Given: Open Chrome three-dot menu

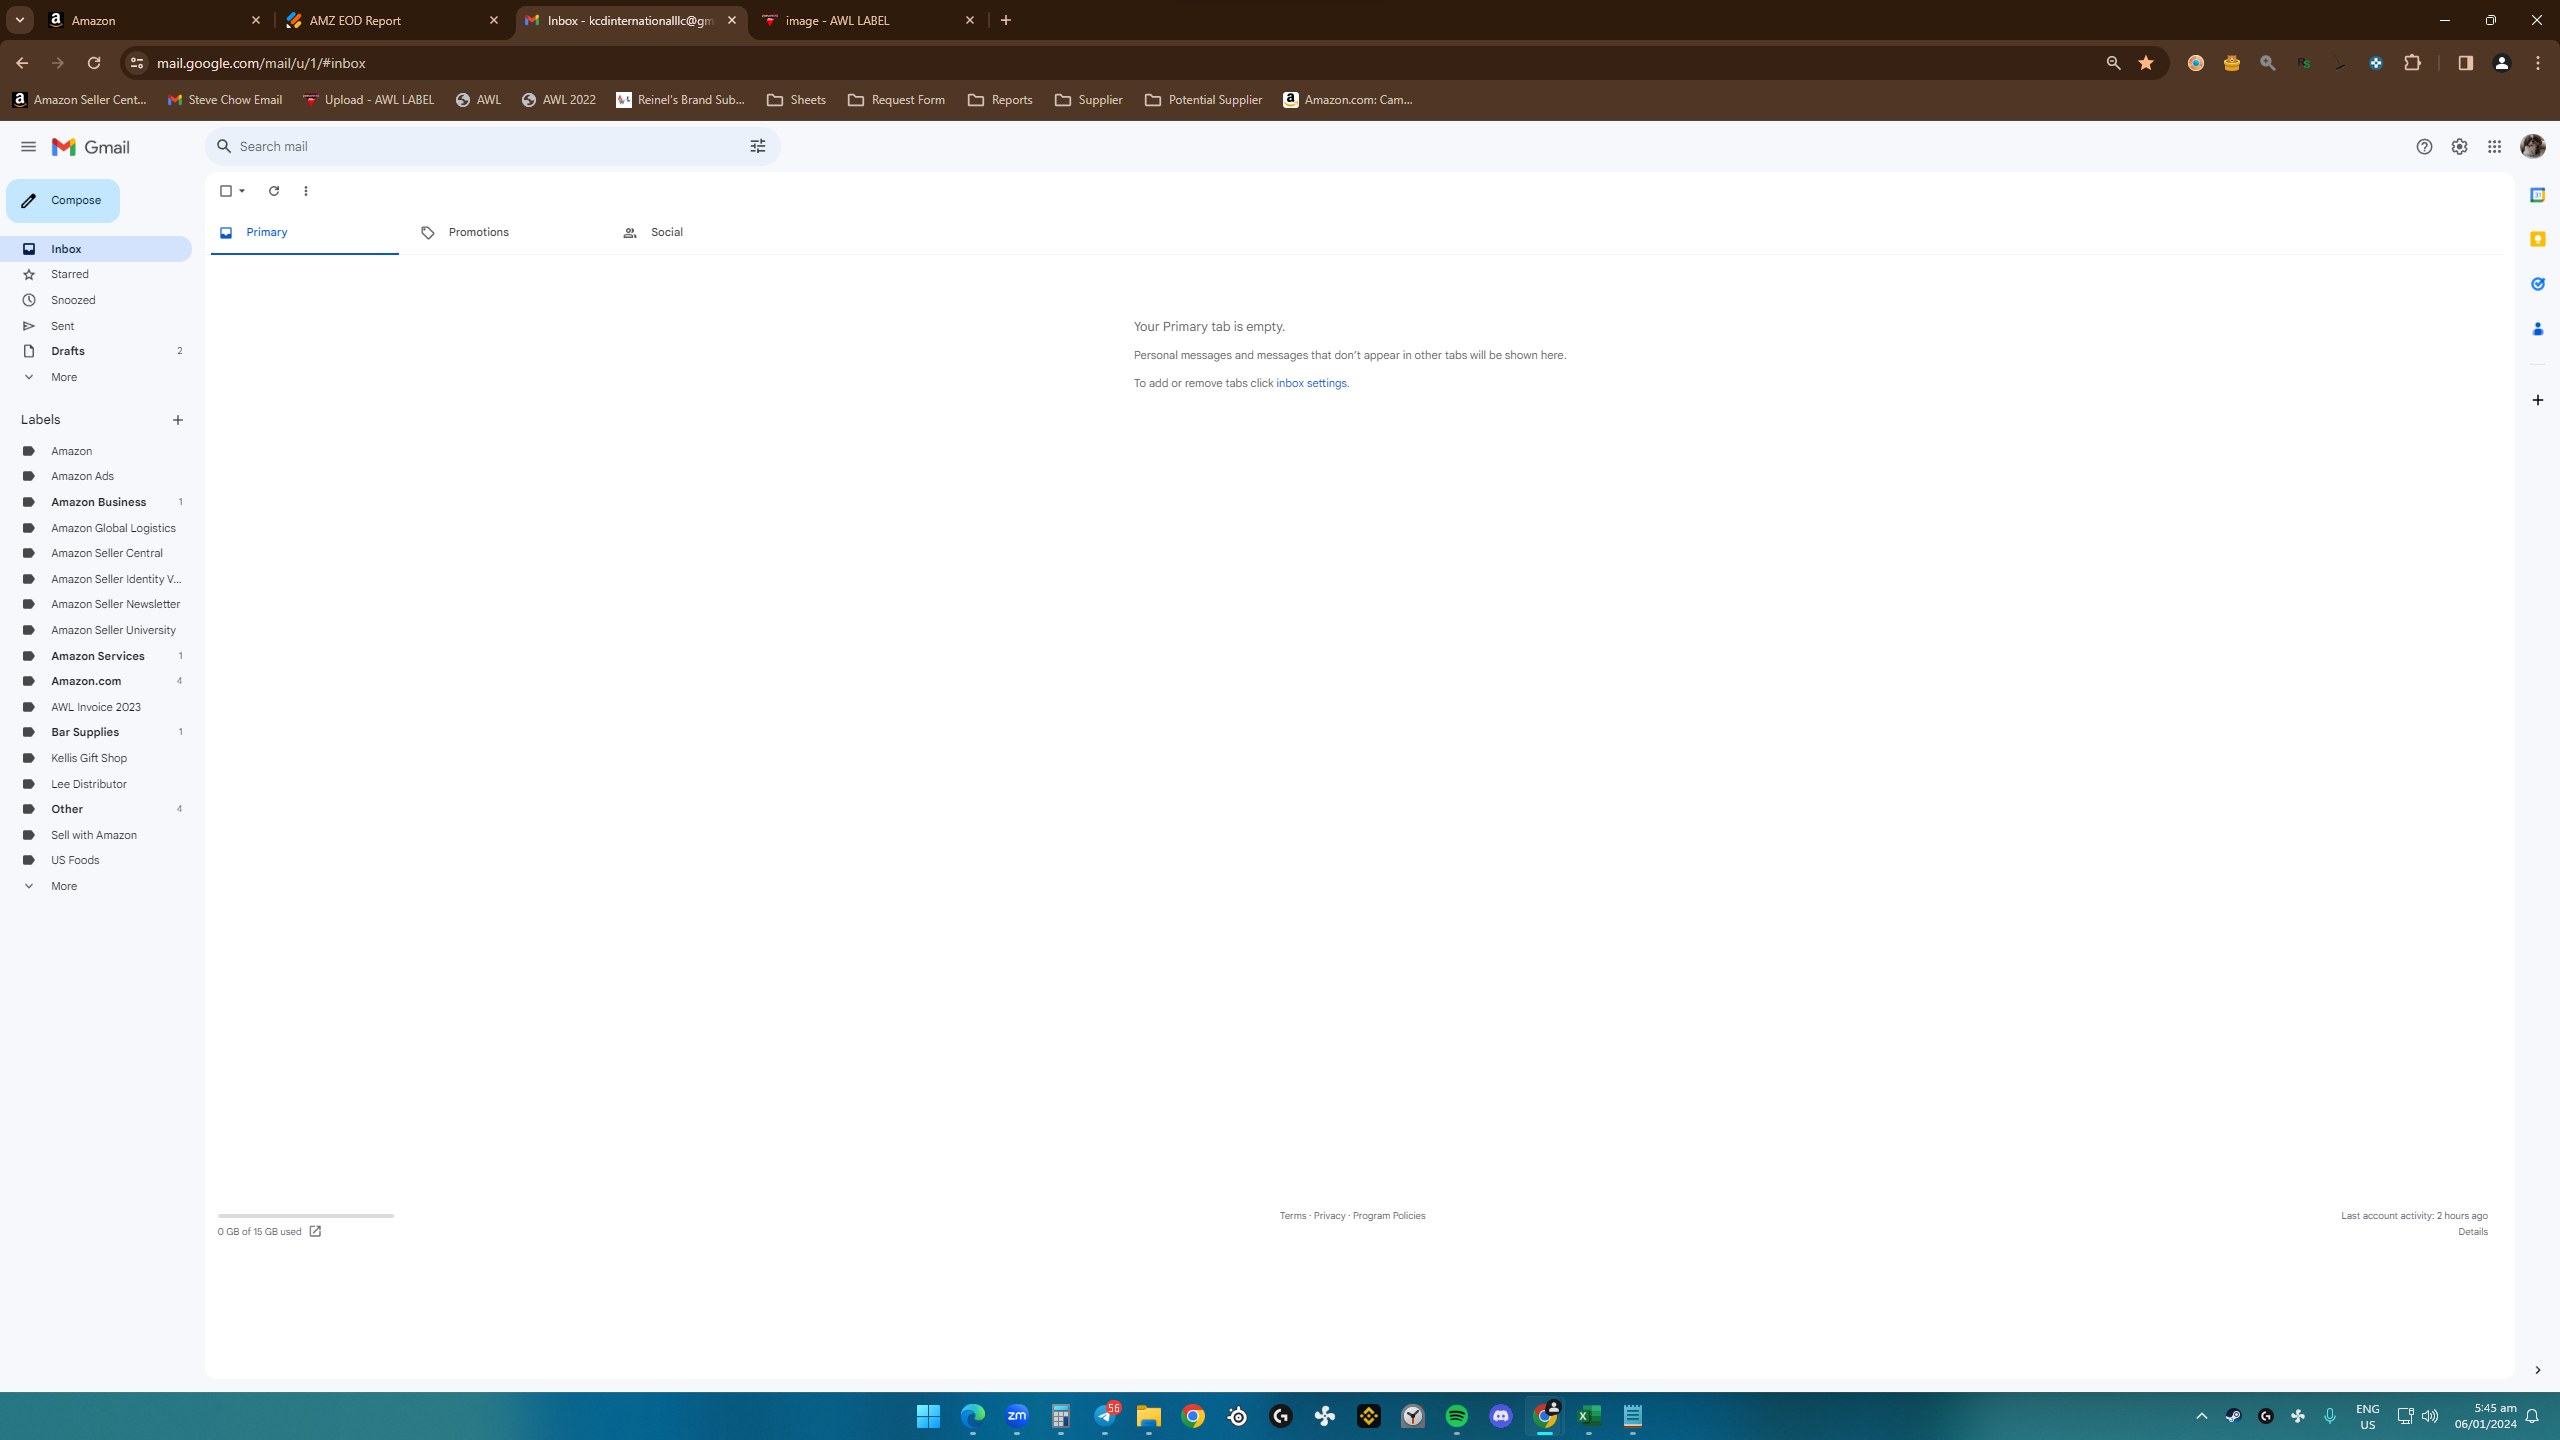Looking at the screenshot, I should [2538, 63].
